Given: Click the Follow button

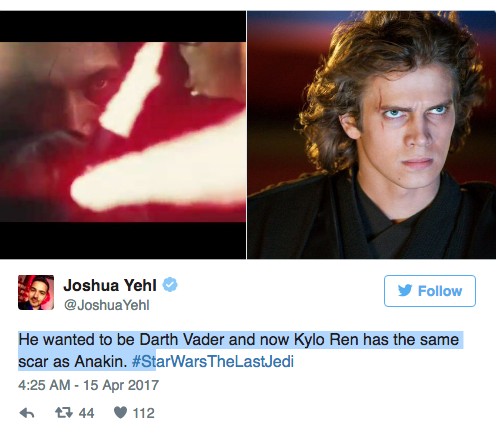Looking at the screenshot, I should pos(430,291).
